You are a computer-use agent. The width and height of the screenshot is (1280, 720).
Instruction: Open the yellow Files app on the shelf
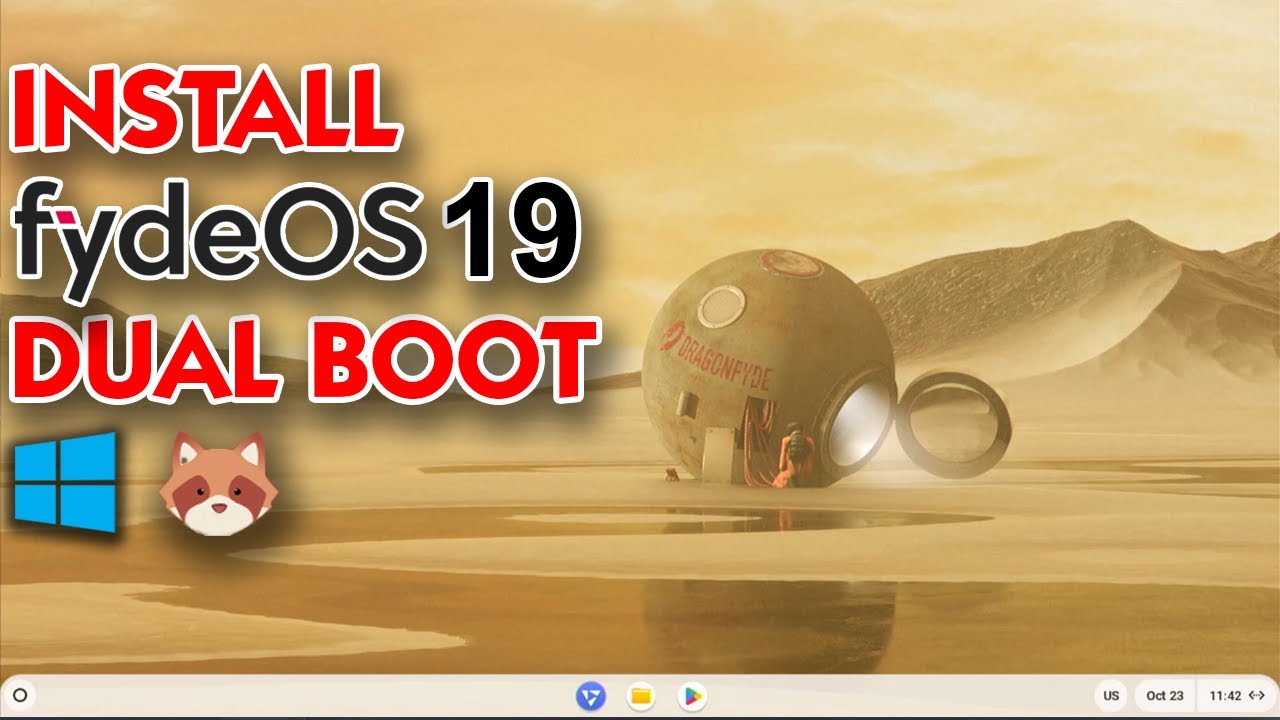point(641,695)
